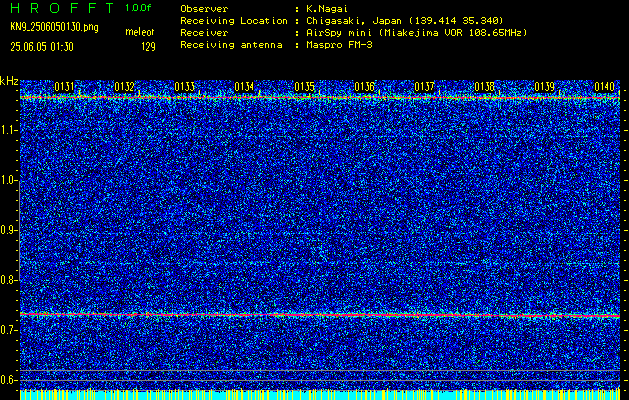Click the 0131 time marker
The image size is (629, 400).
64,86
